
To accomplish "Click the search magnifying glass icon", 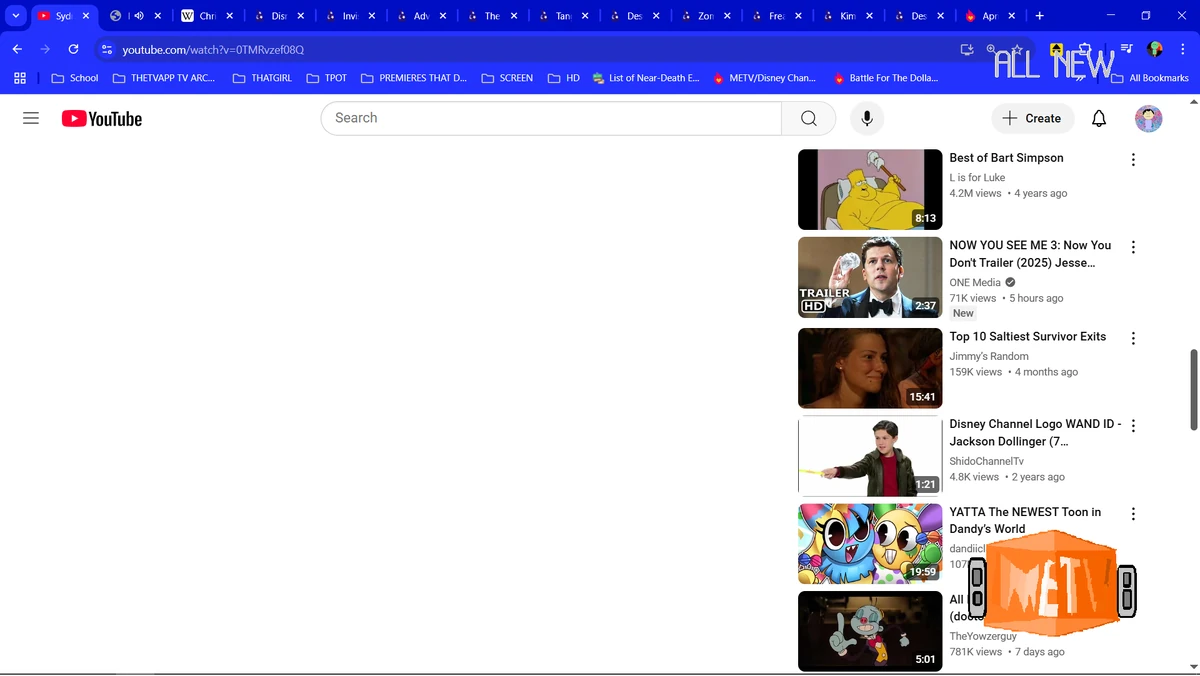I will coord(808,118).
